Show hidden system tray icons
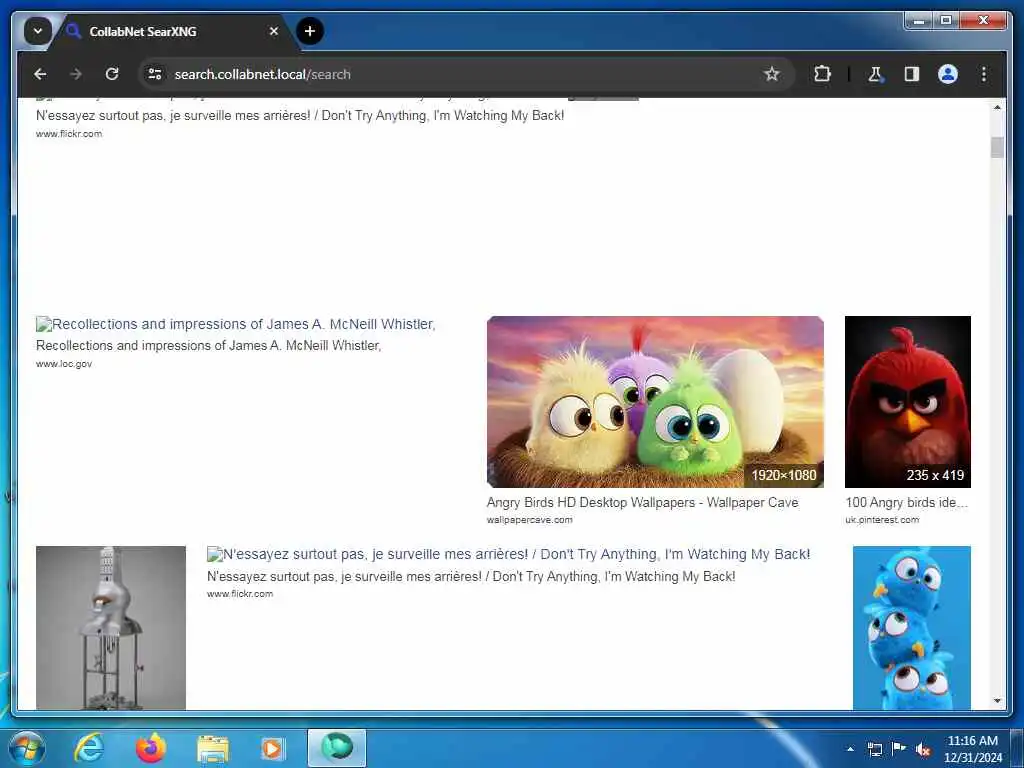Screen dimensions: 1024x768 (850, 749)
